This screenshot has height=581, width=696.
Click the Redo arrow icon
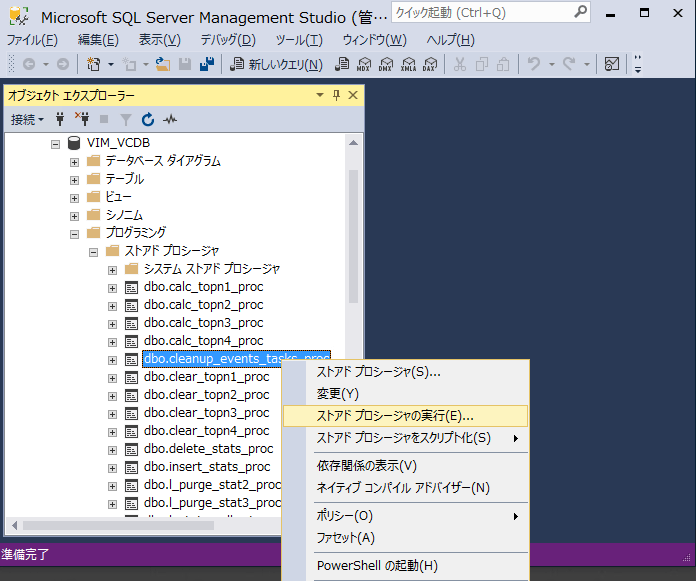click(x=569, y=64)
